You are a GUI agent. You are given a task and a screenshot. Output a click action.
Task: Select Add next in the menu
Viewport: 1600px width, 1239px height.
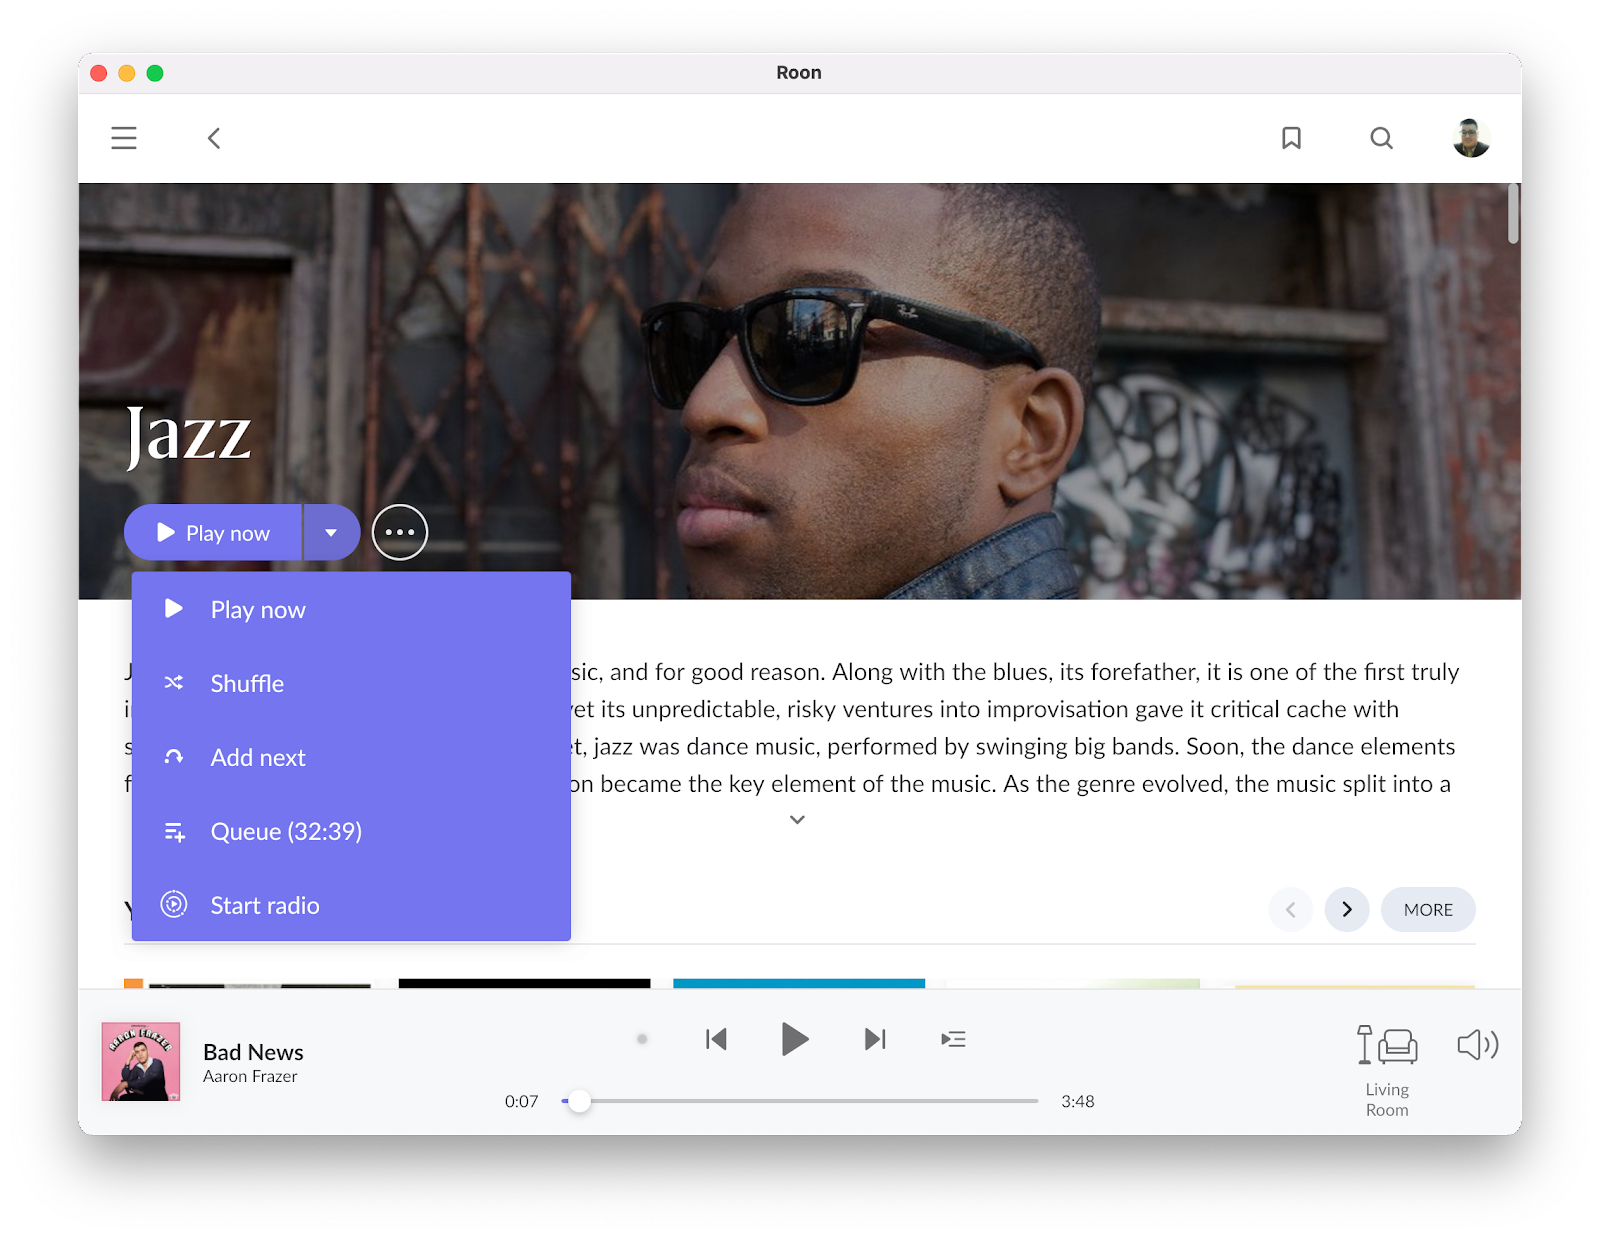coord(351,757)
